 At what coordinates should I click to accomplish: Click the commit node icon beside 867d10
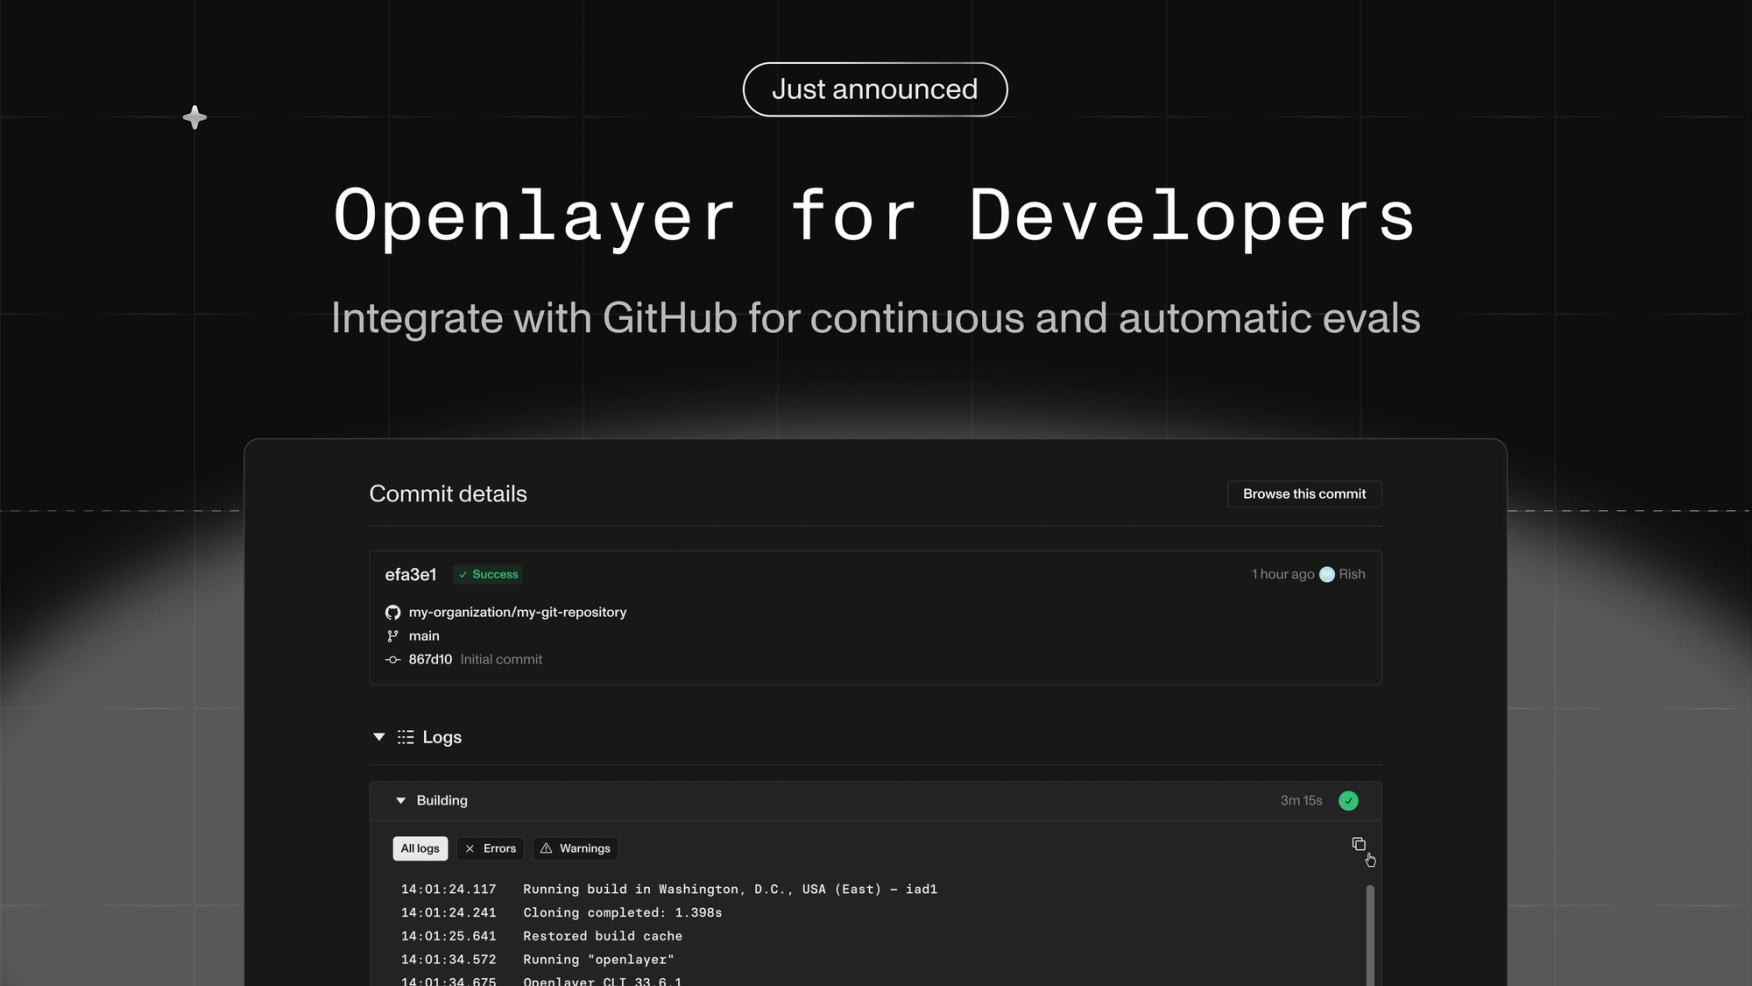pyautogui.click(x=393, y=660)
